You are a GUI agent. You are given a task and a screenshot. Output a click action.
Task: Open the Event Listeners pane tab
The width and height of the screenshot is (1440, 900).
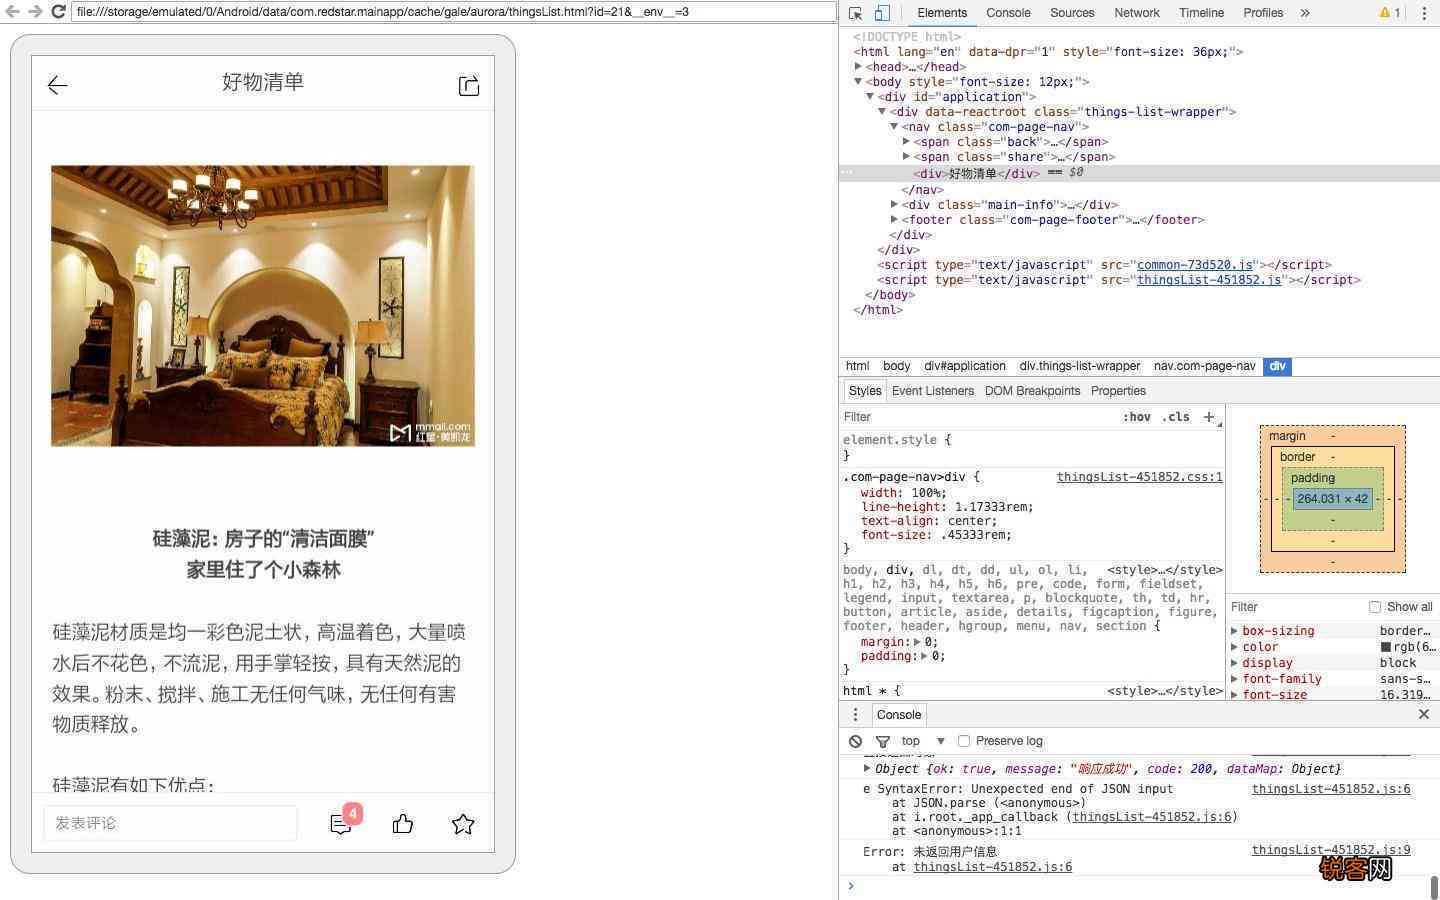click(x=932, y=391)
